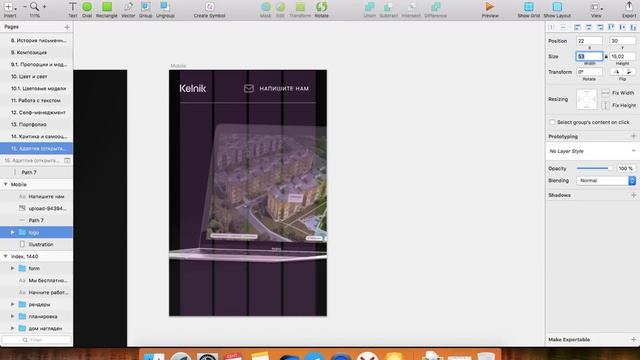
Task: Click the Edit toolbar icon
Action: pos(280,10)
